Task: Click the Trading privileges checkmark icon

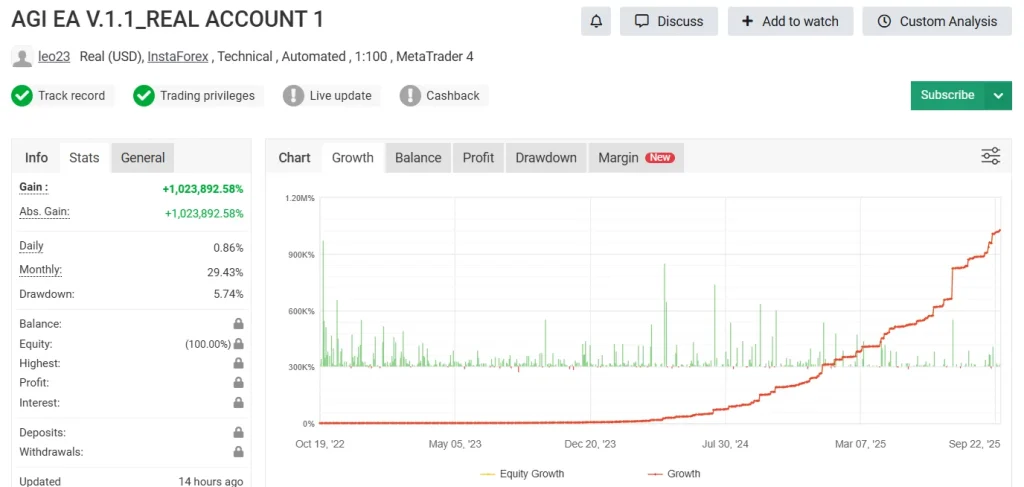Action: (144, 96)
